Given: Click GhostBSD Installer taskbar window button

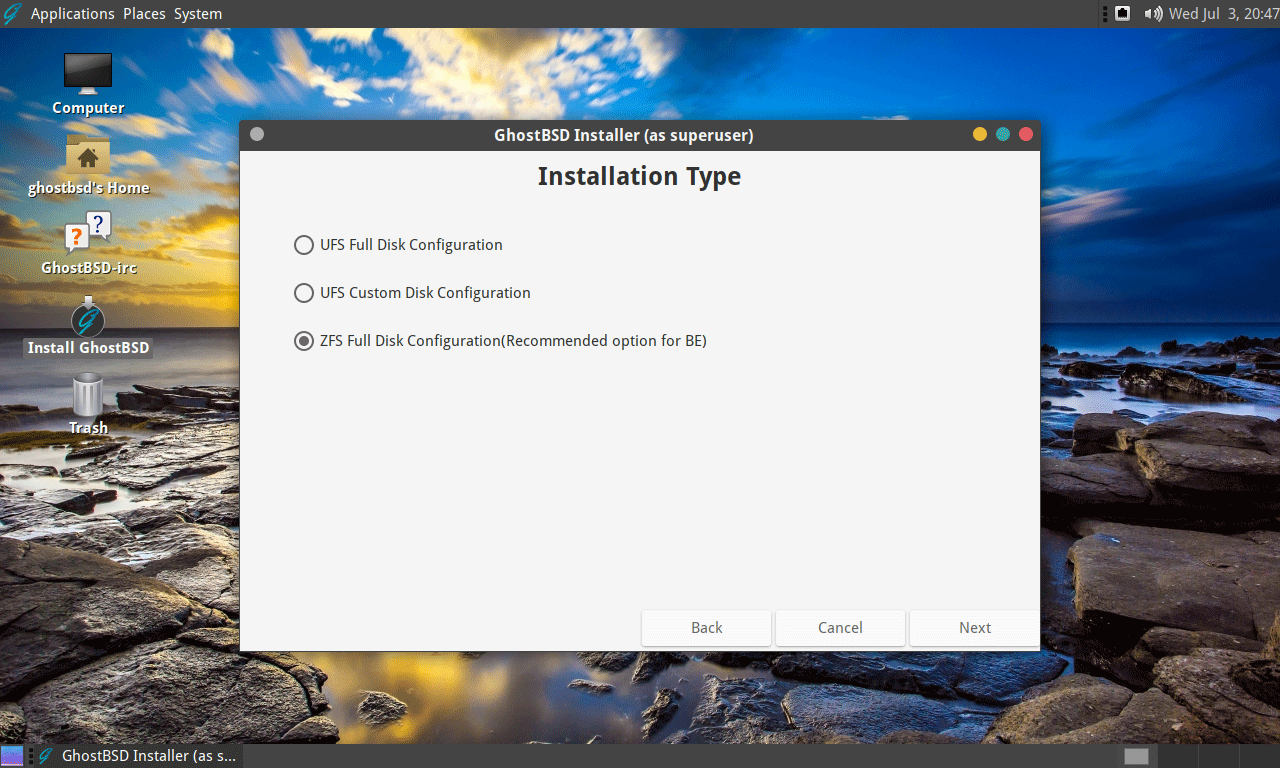Looking at the screenshot, I should click(138, 756).
